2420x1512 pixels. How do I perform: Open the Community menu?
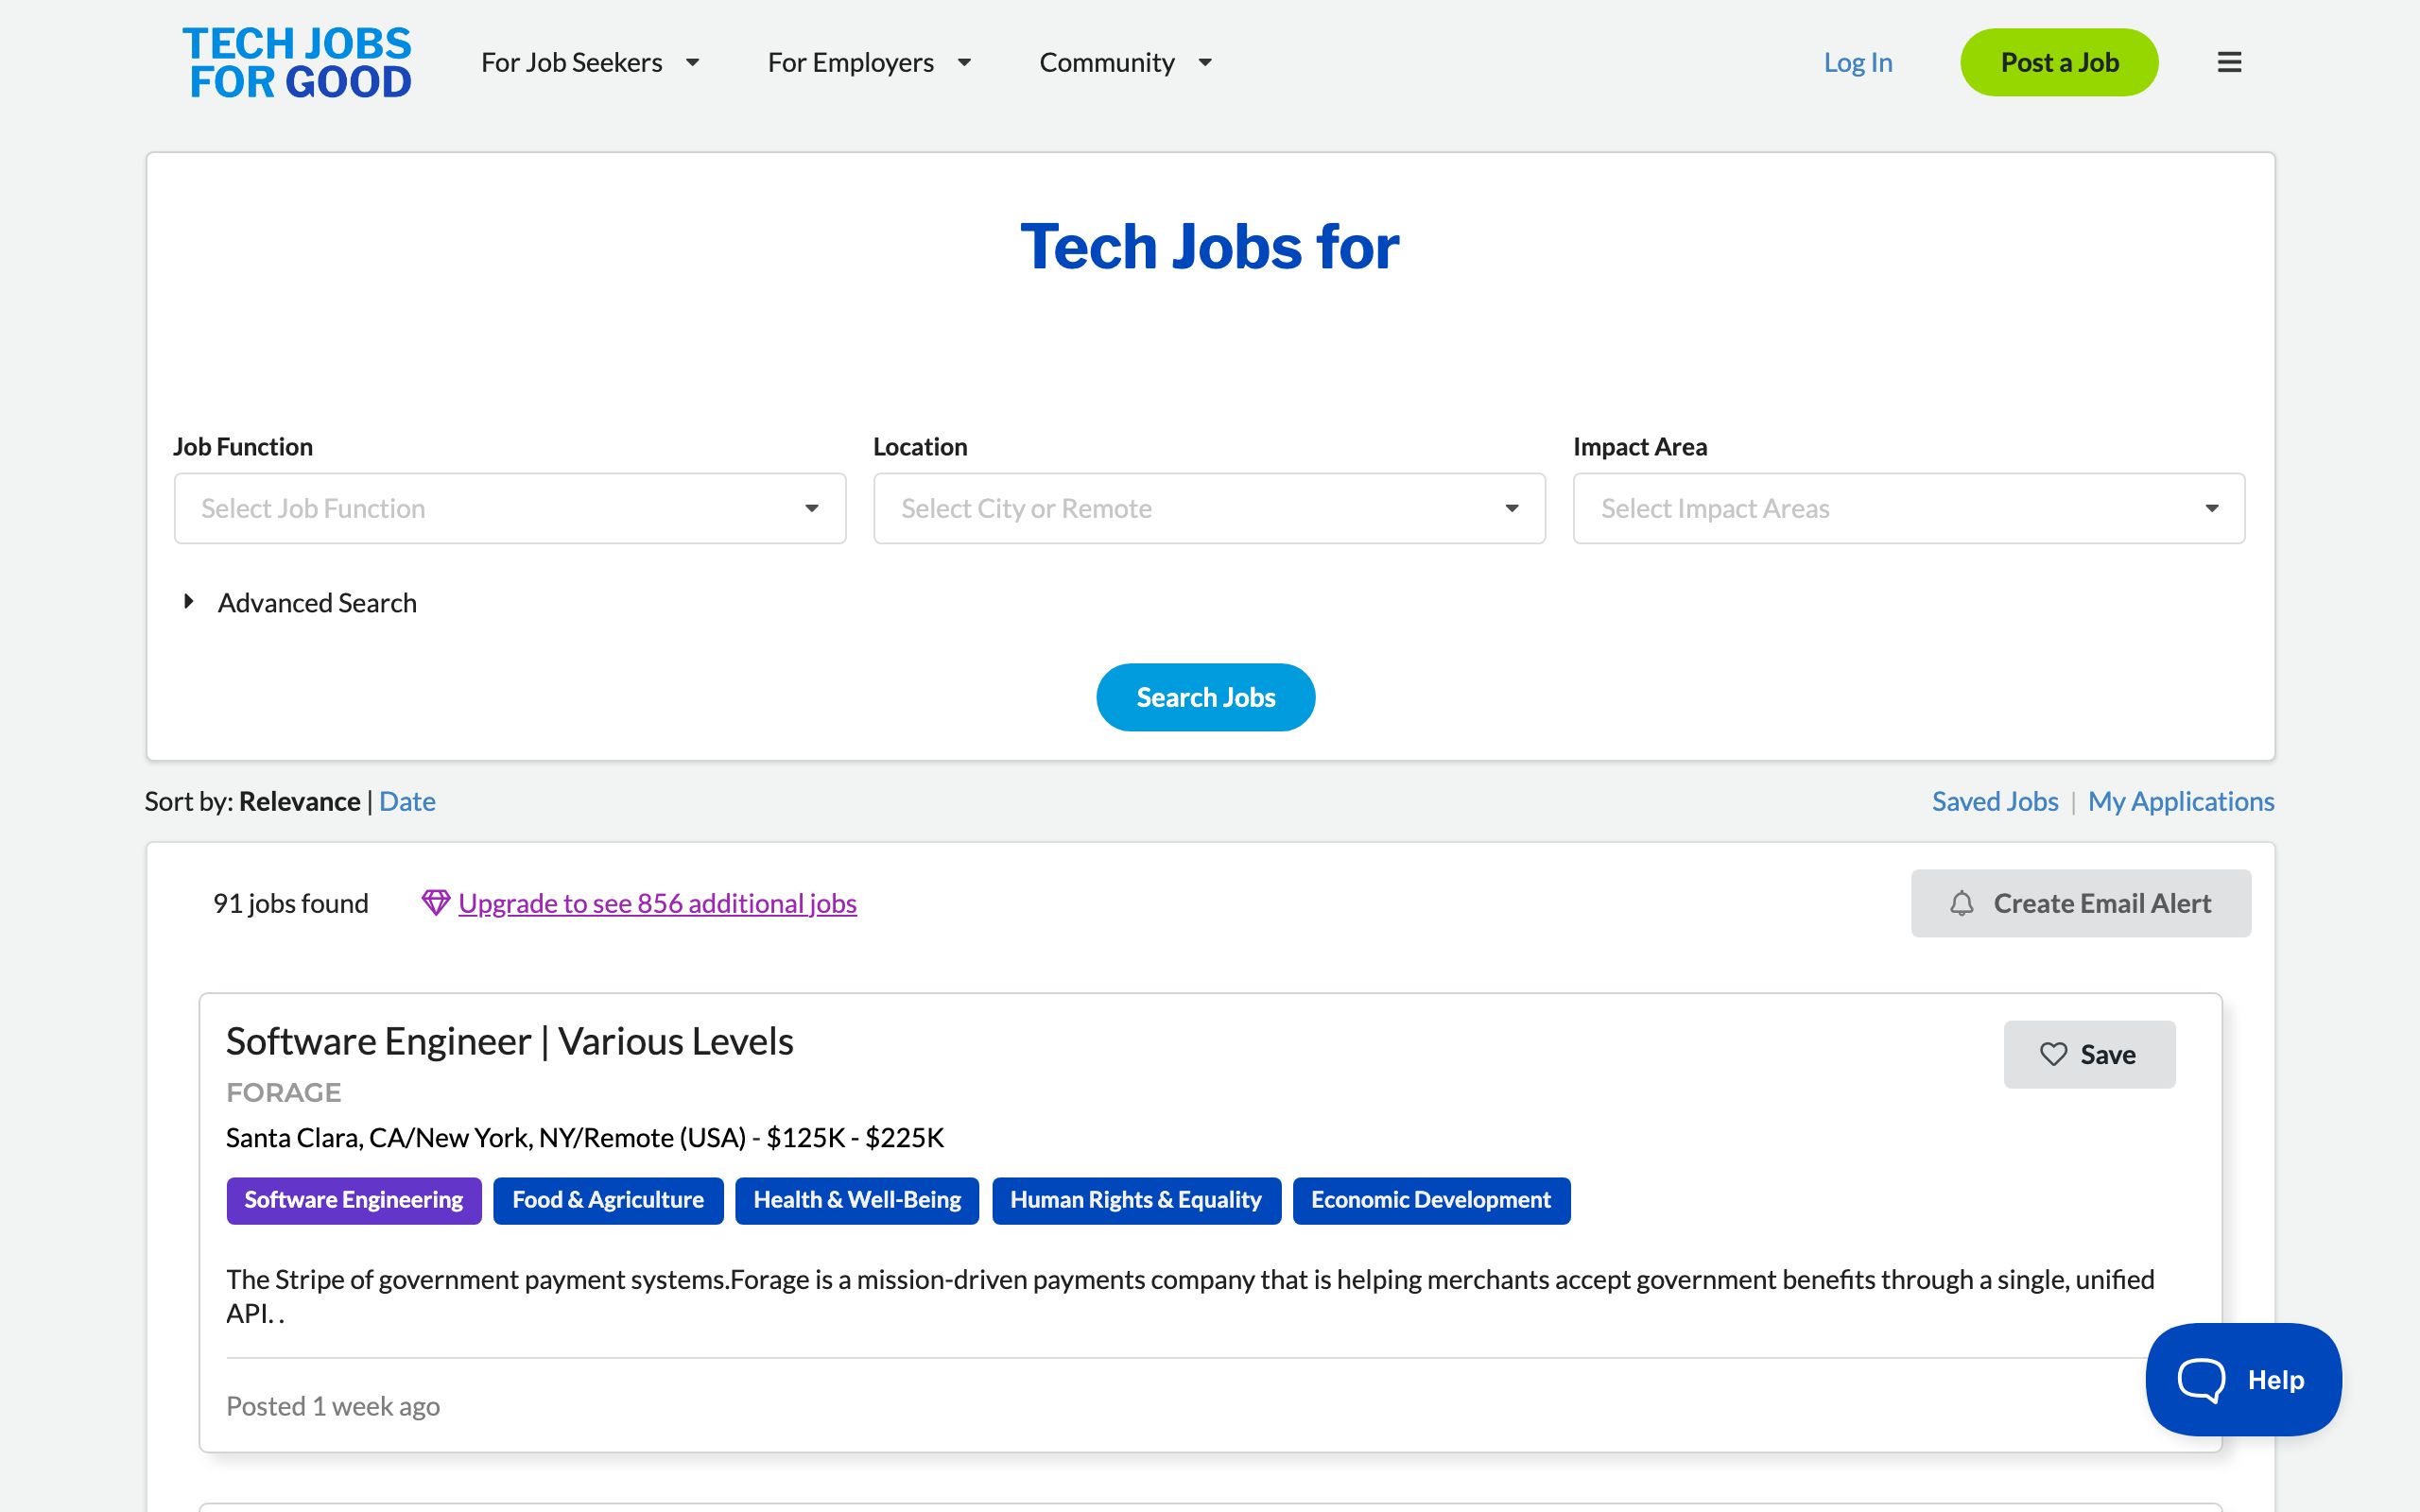[1125, 62]
